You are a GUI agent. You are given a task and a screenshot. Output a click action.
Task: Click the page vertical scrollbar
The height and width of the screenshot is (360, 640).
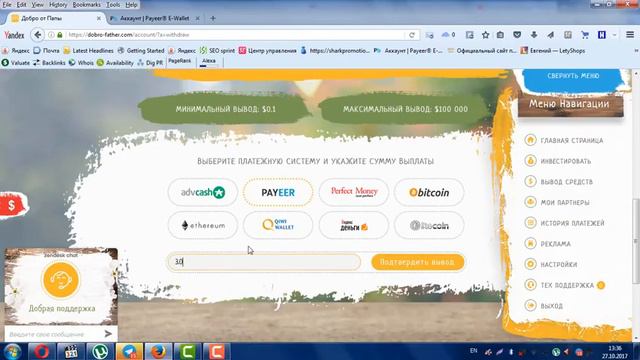click(x=636, y=241)
